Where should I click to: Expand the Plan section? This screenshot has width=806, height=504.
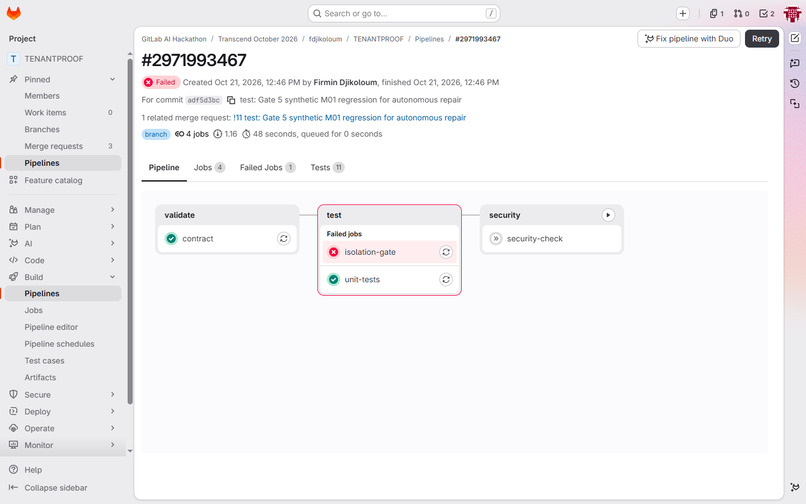coord(63,227)
